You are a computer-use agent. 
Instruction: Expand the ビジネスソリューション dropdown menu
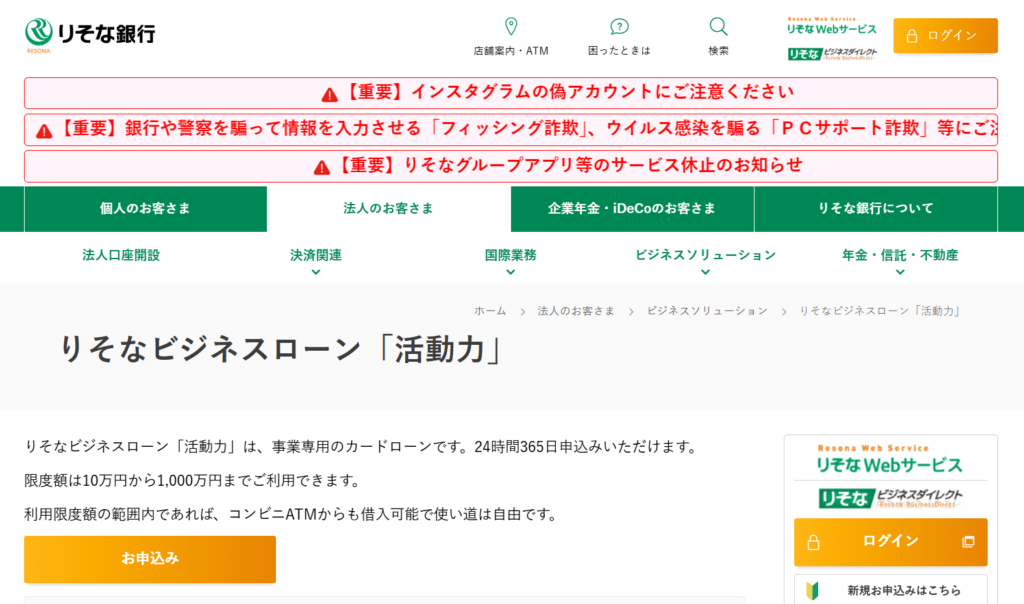(x=705, y=261)
